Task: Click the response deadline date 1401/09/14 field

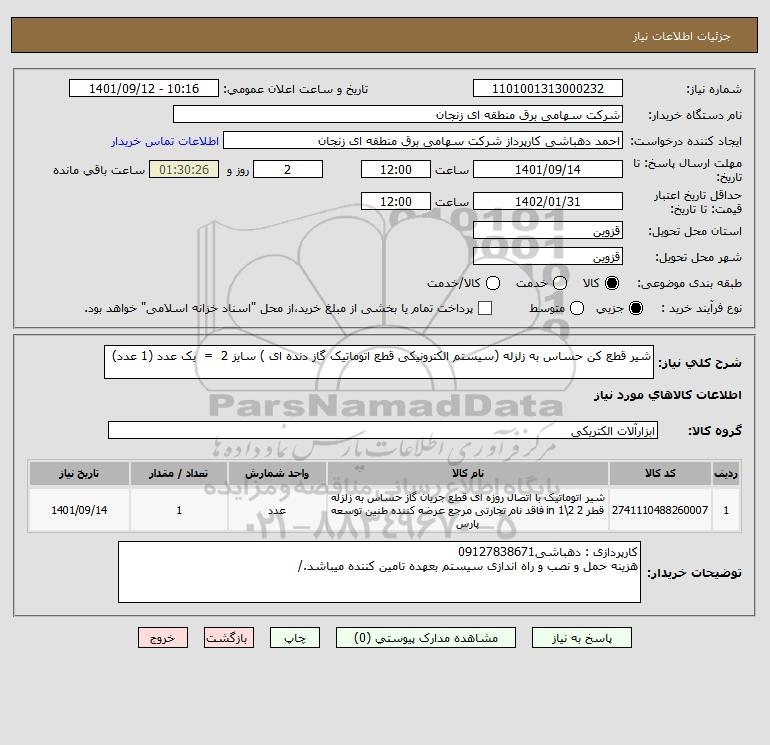Action: pyautogui.click(x=548, y=169)
